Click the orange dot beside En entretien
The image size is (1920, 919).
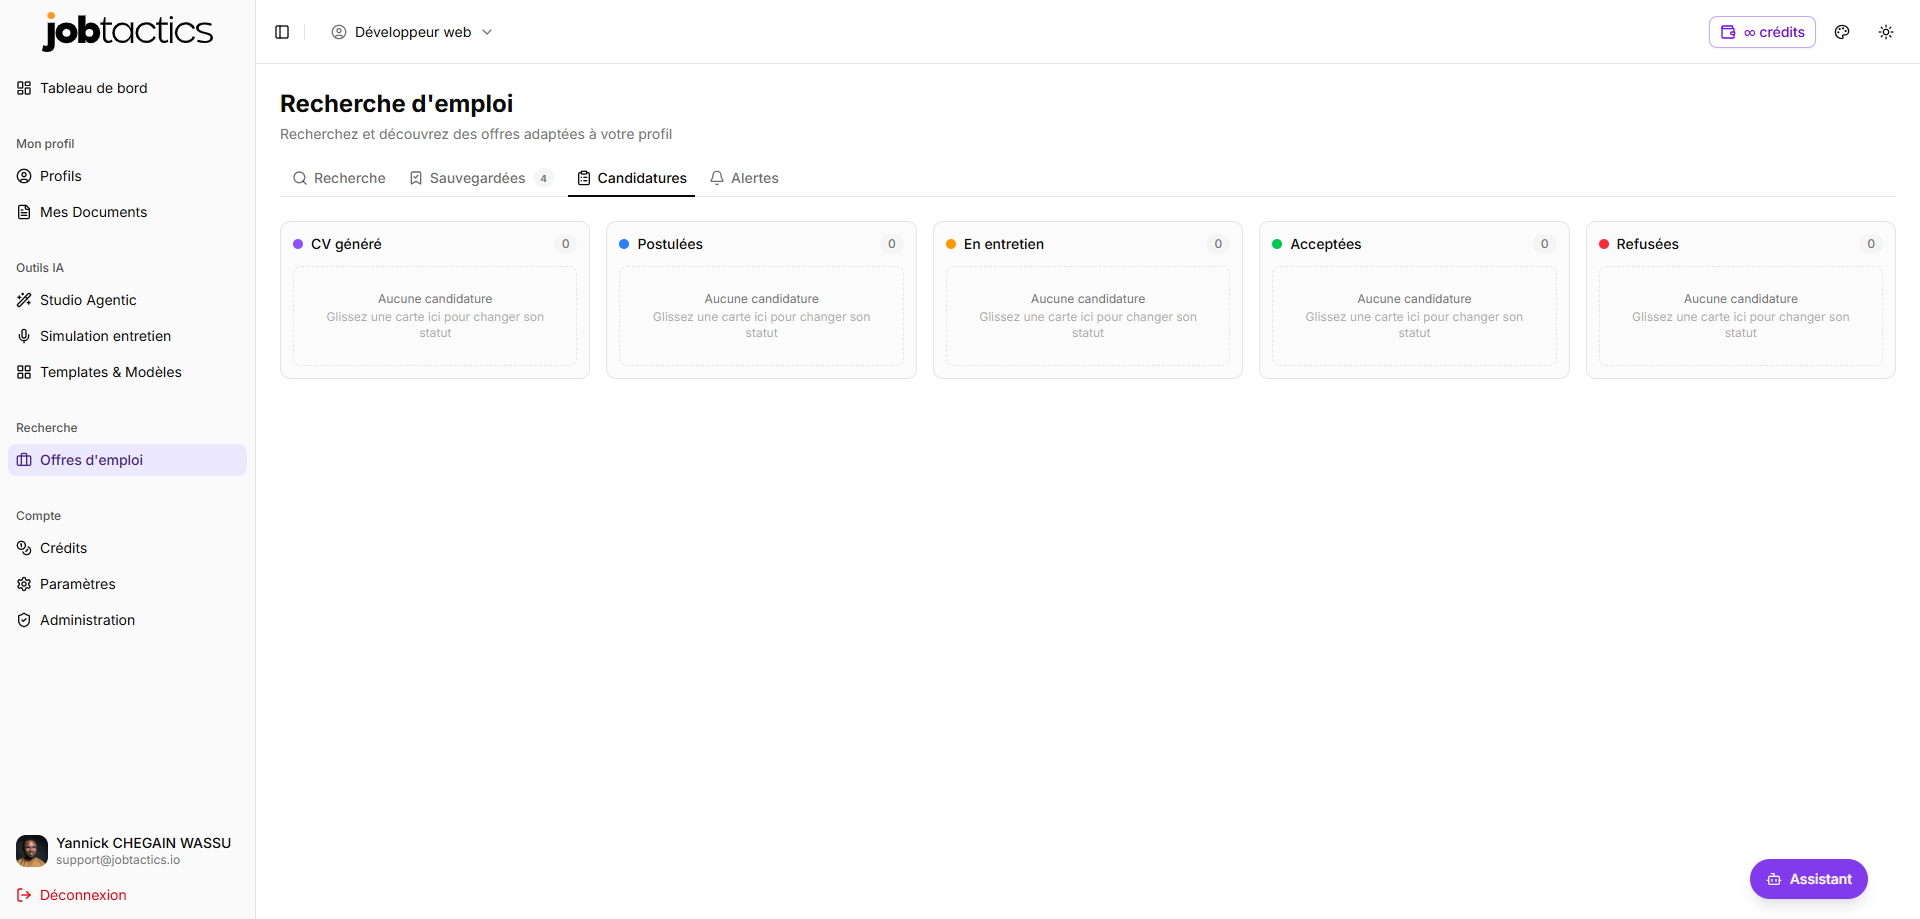(x=951, y=244)
